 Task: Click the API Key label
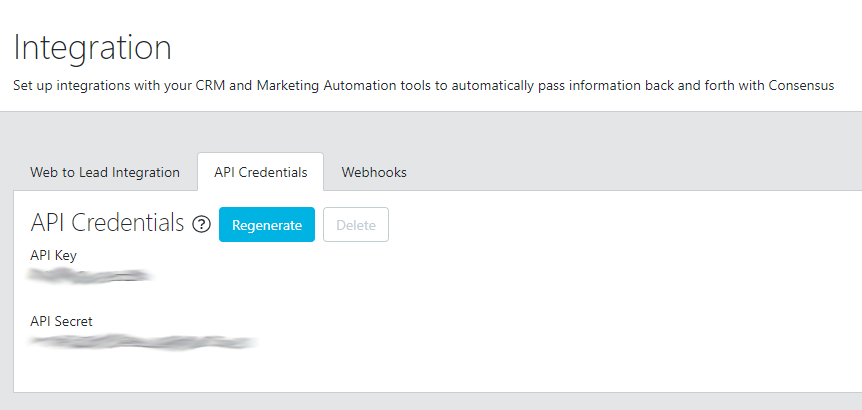[53, 255]
